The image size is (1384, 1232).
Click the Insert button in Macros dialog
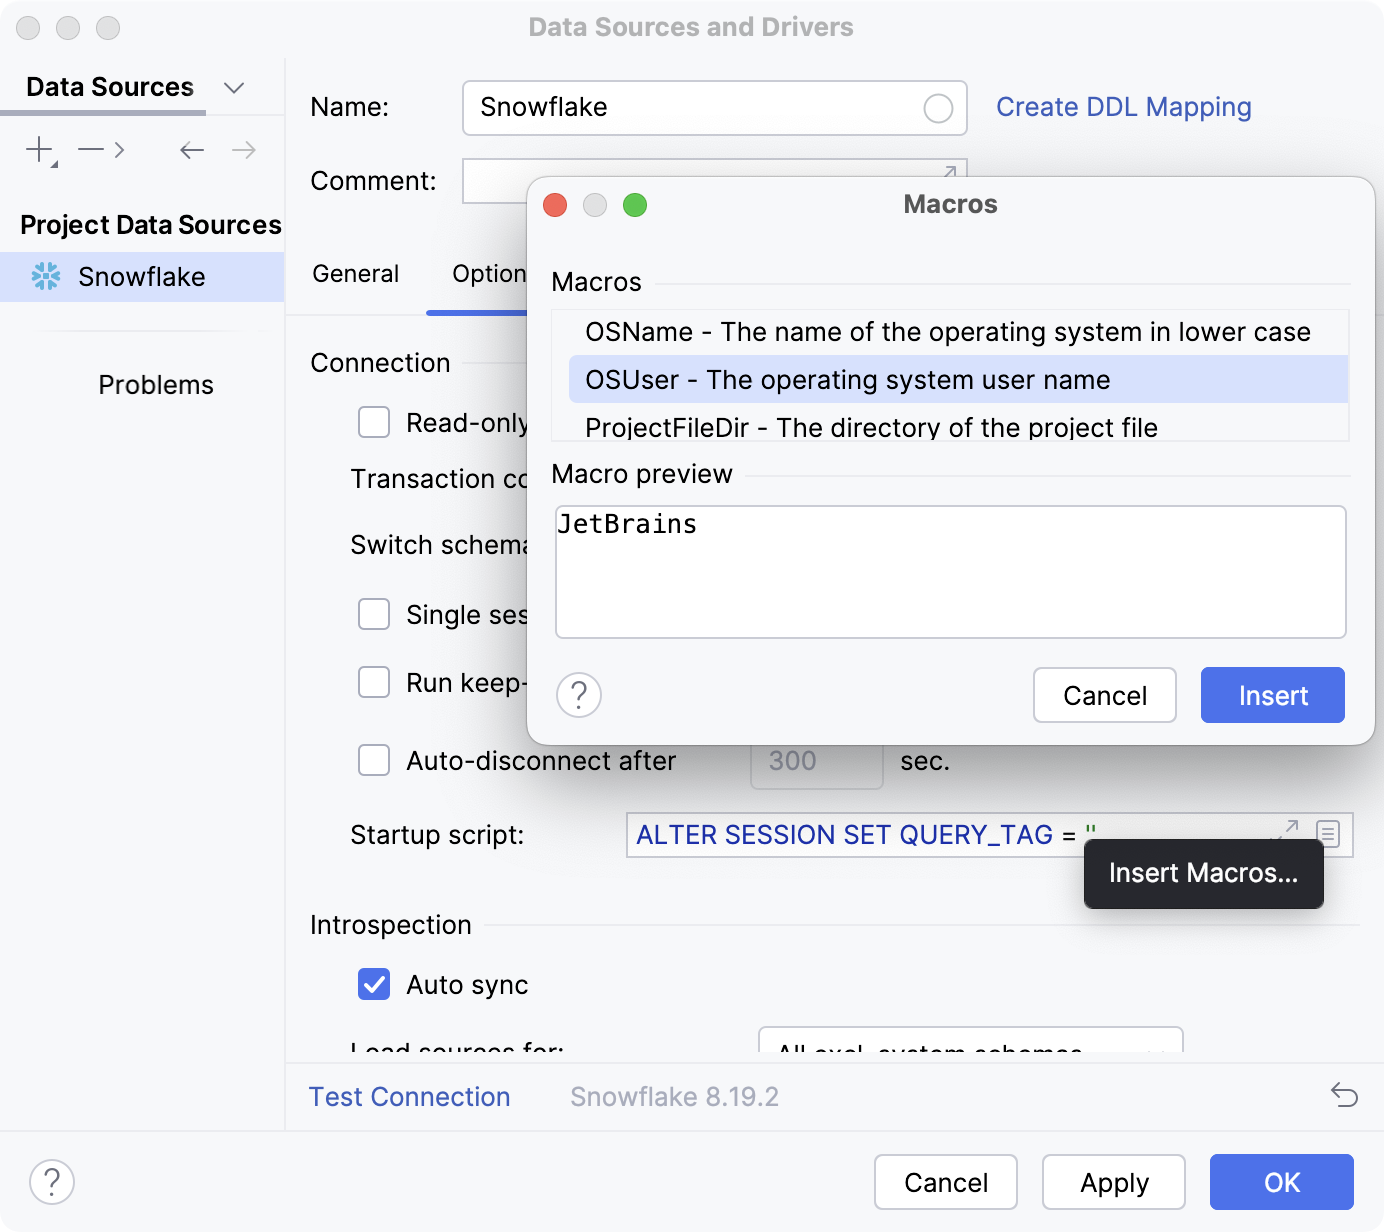(1272, 695)
